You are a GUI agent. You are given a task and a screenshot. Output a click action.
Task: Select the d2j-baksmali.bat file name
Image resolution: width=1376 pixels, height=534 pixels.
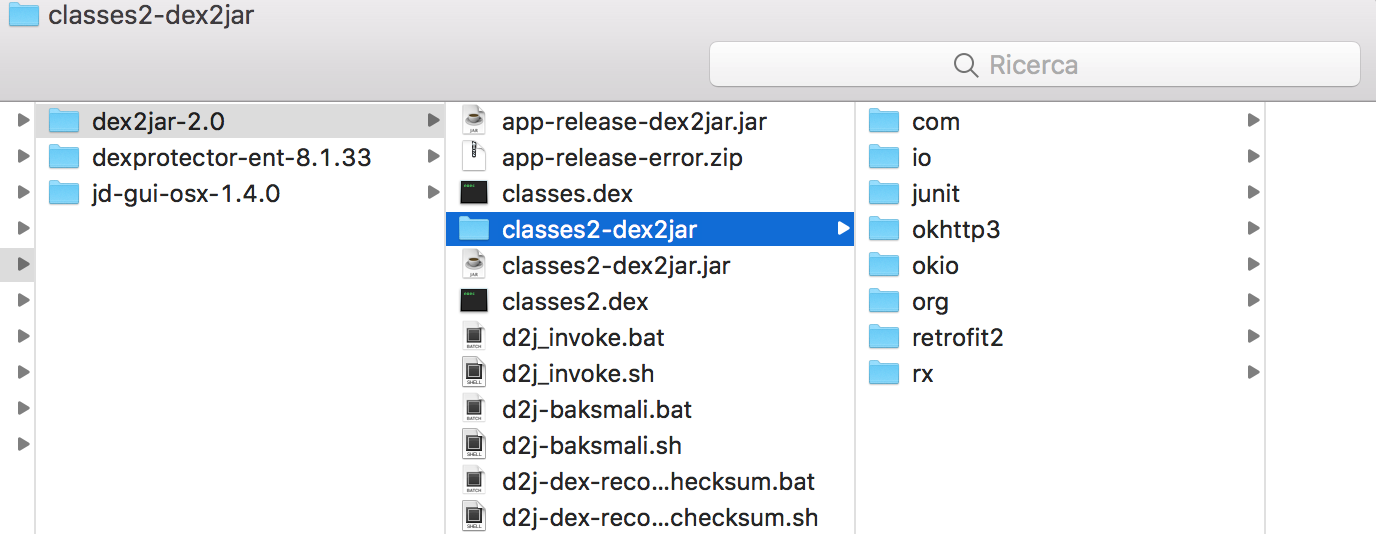[x=597, y=410]
